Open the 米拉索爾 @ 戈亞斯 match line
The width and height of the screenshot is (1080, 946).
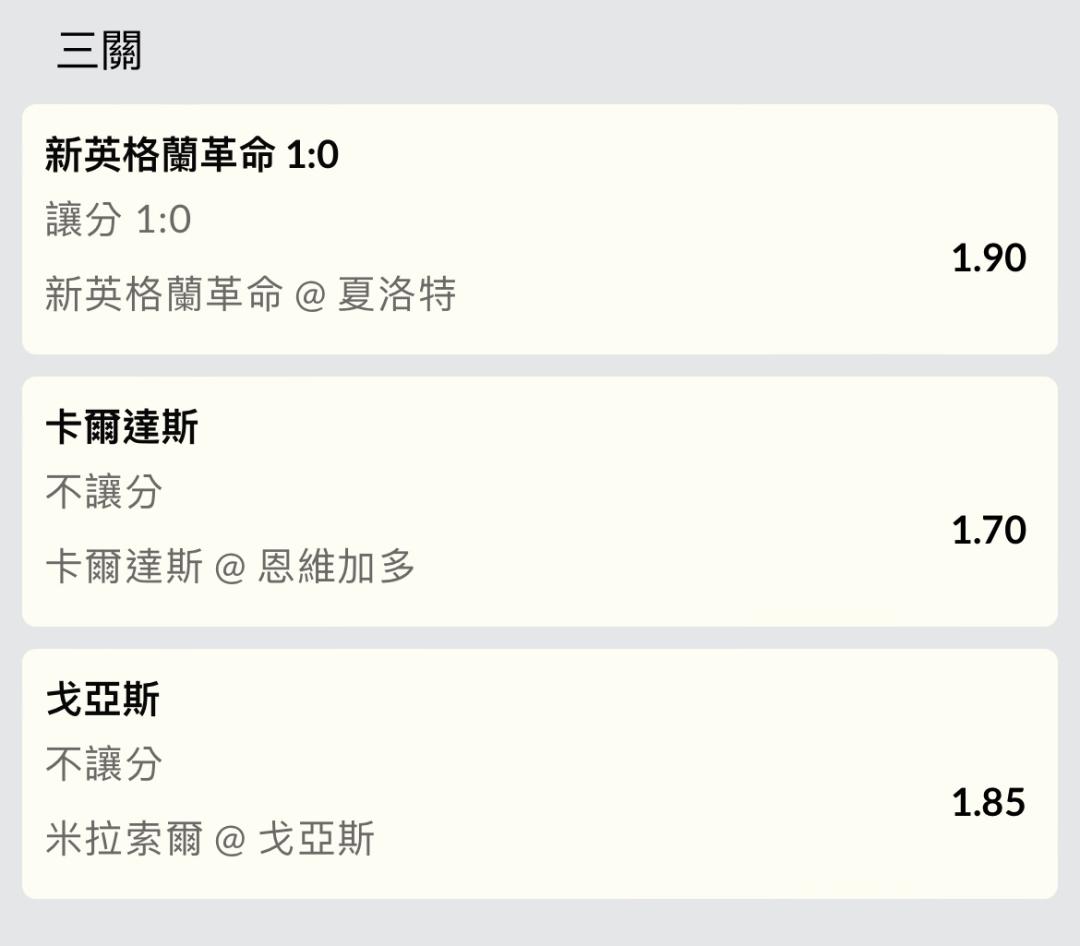210,839
